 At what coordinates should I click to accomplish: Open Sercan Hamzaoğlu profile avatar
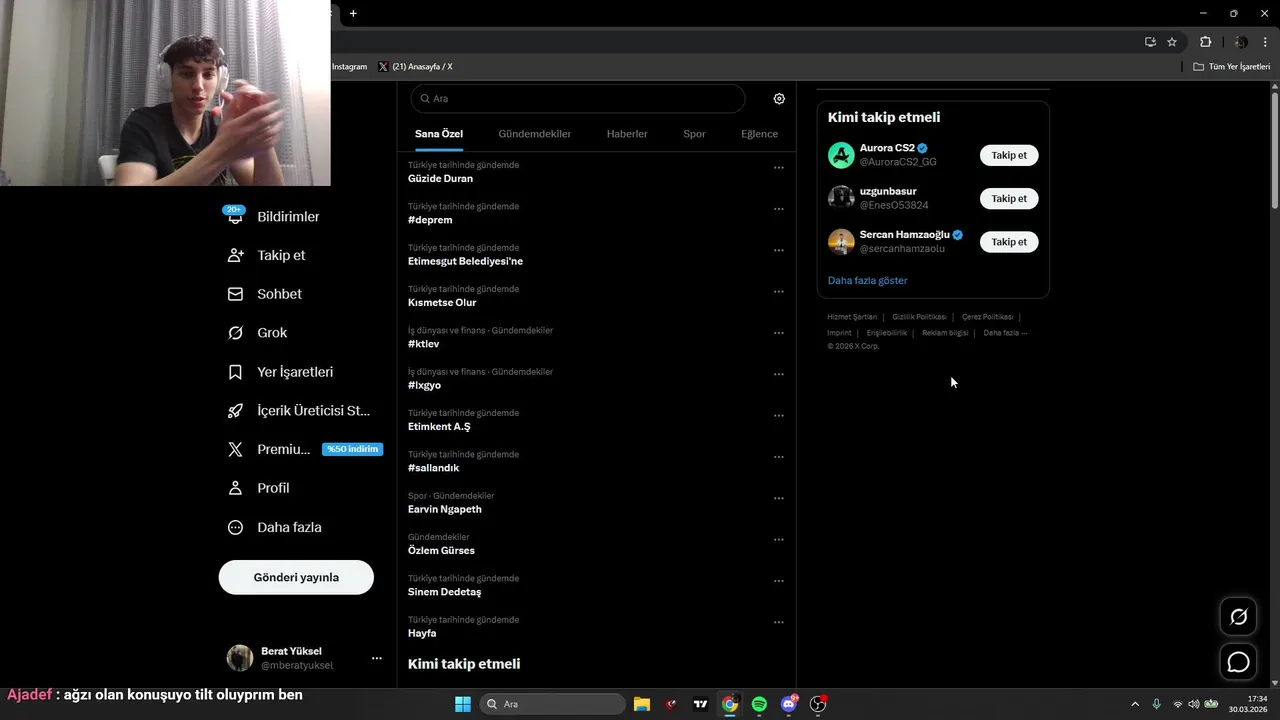click(841, 242)
